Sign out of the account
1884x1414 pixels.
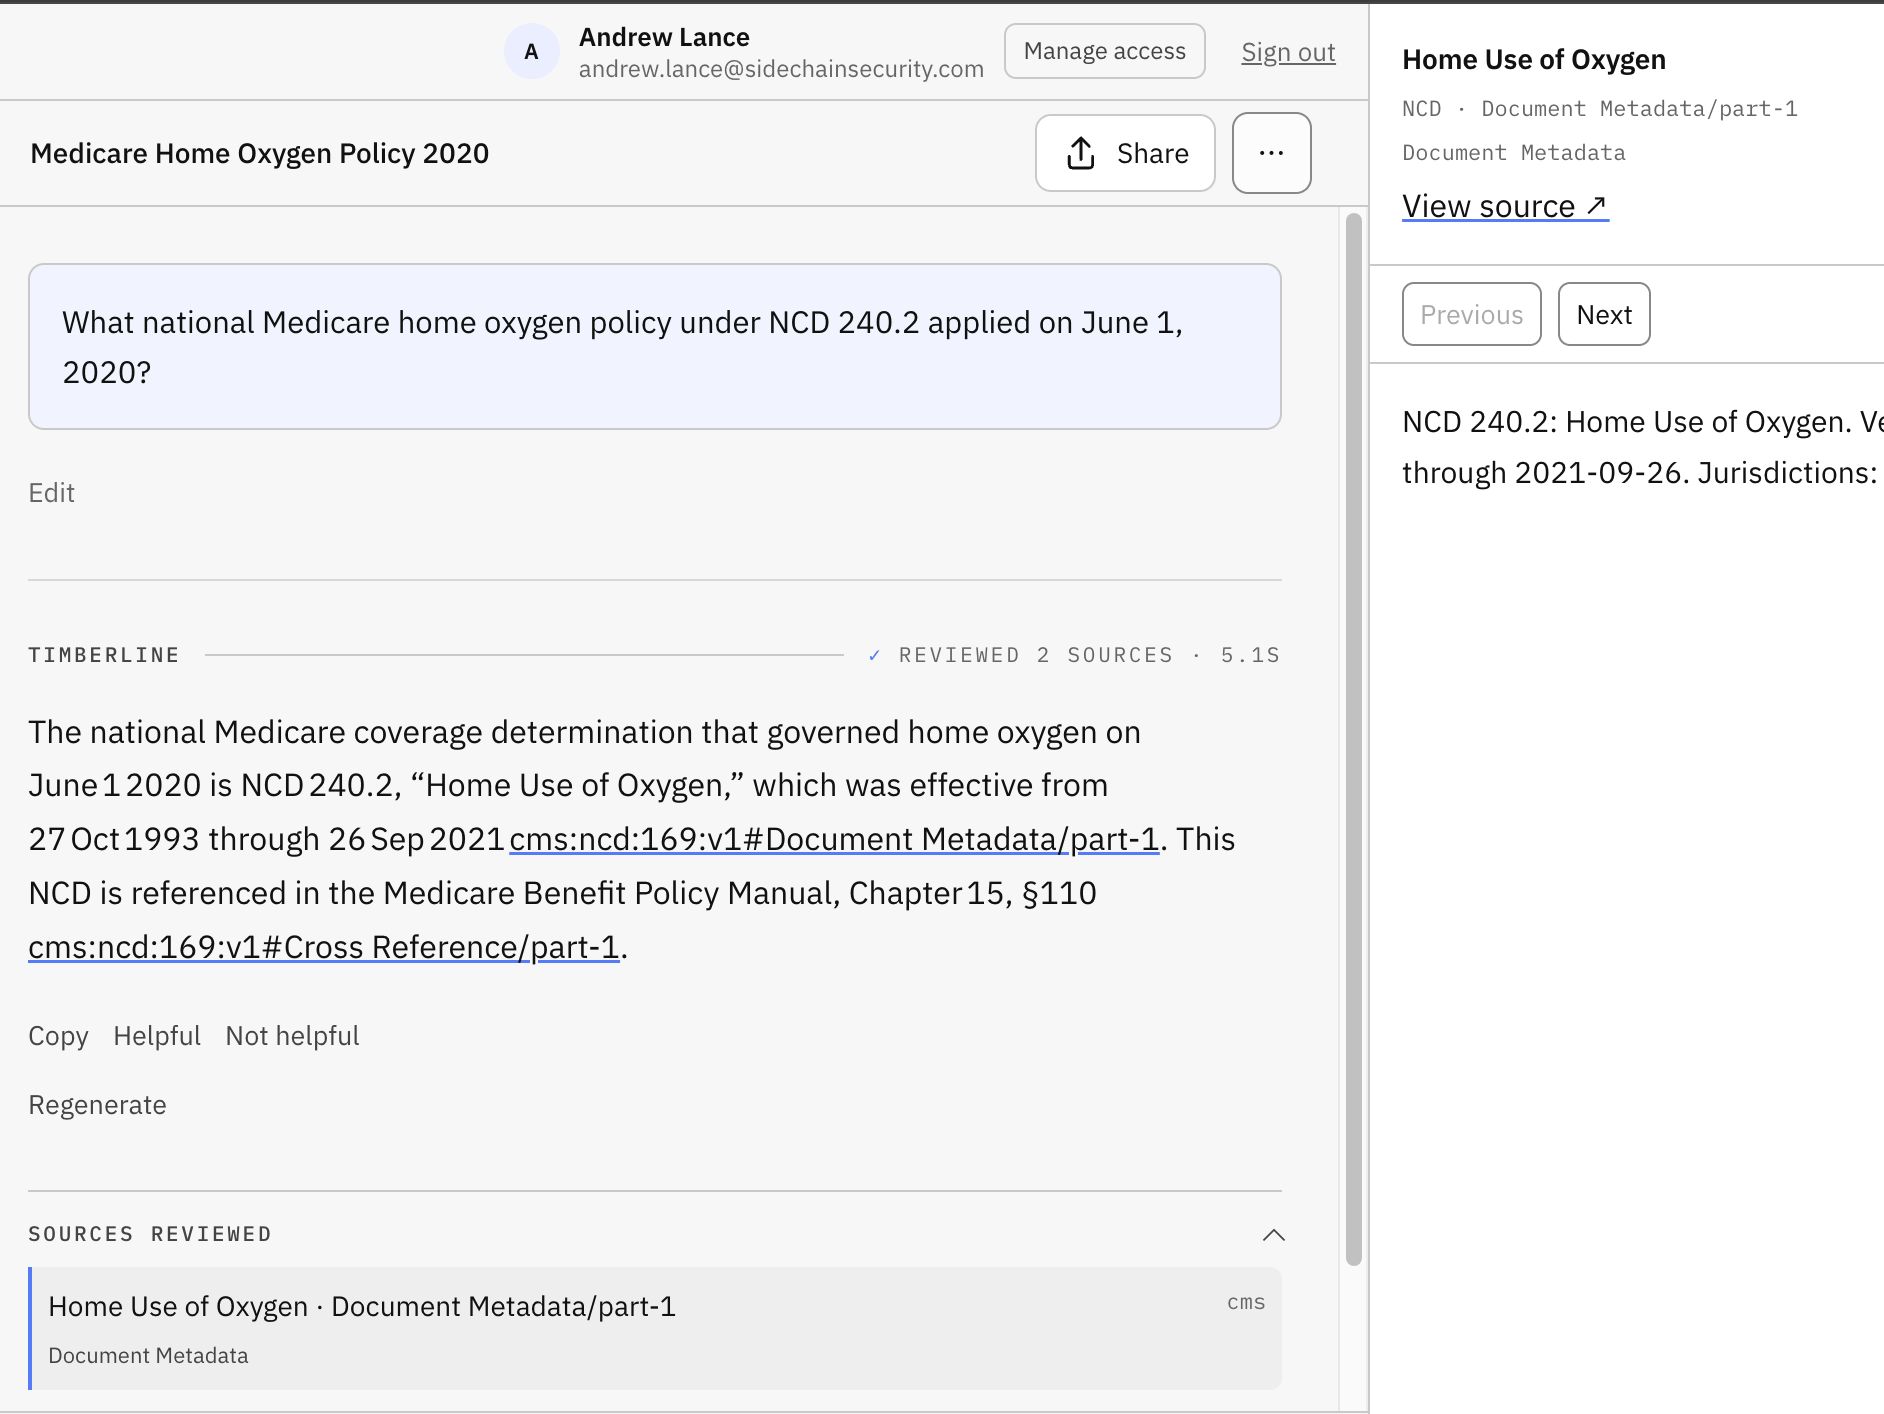[1288, 52]
